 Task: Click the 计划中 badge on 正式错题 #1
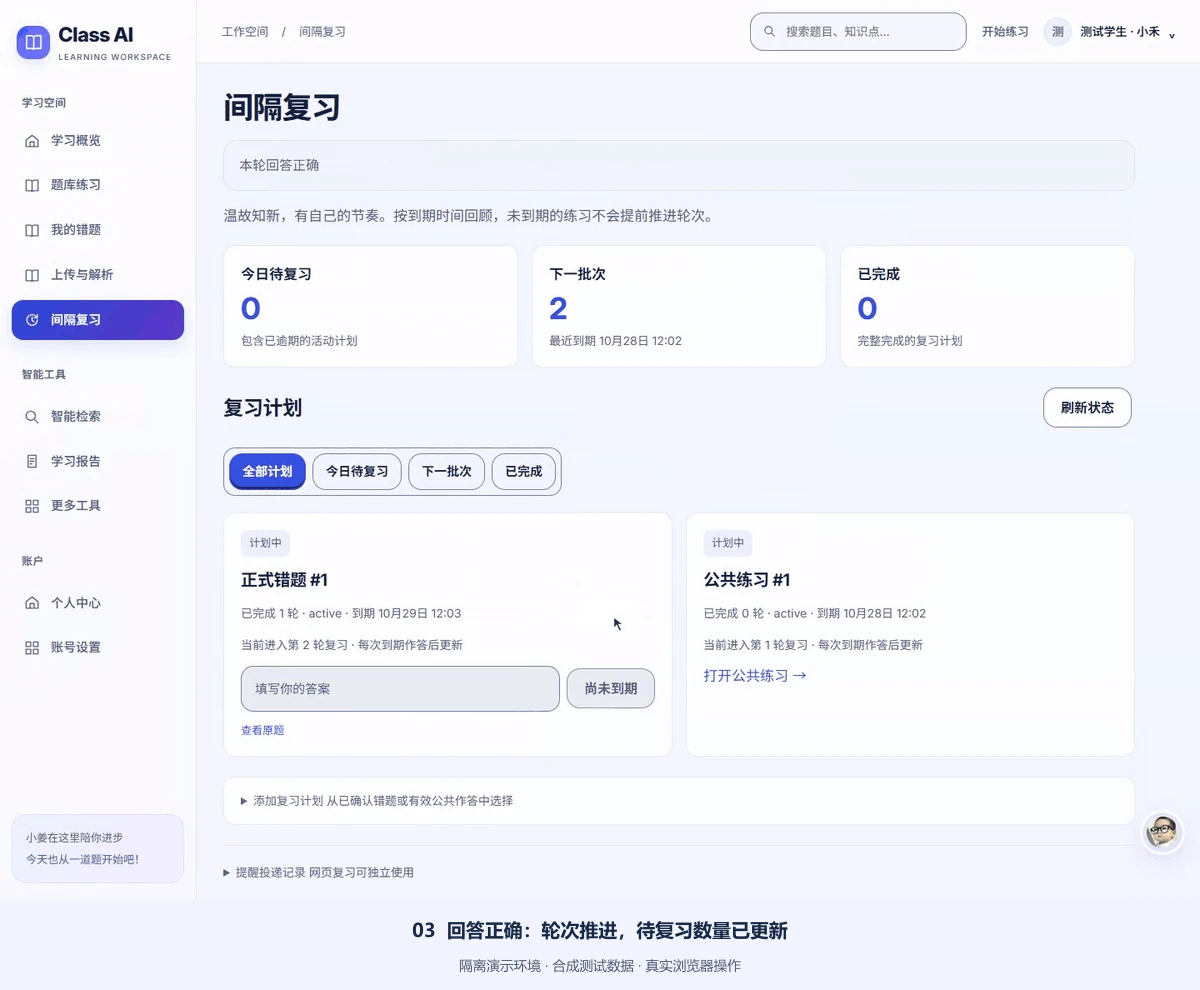click(265, 543)
